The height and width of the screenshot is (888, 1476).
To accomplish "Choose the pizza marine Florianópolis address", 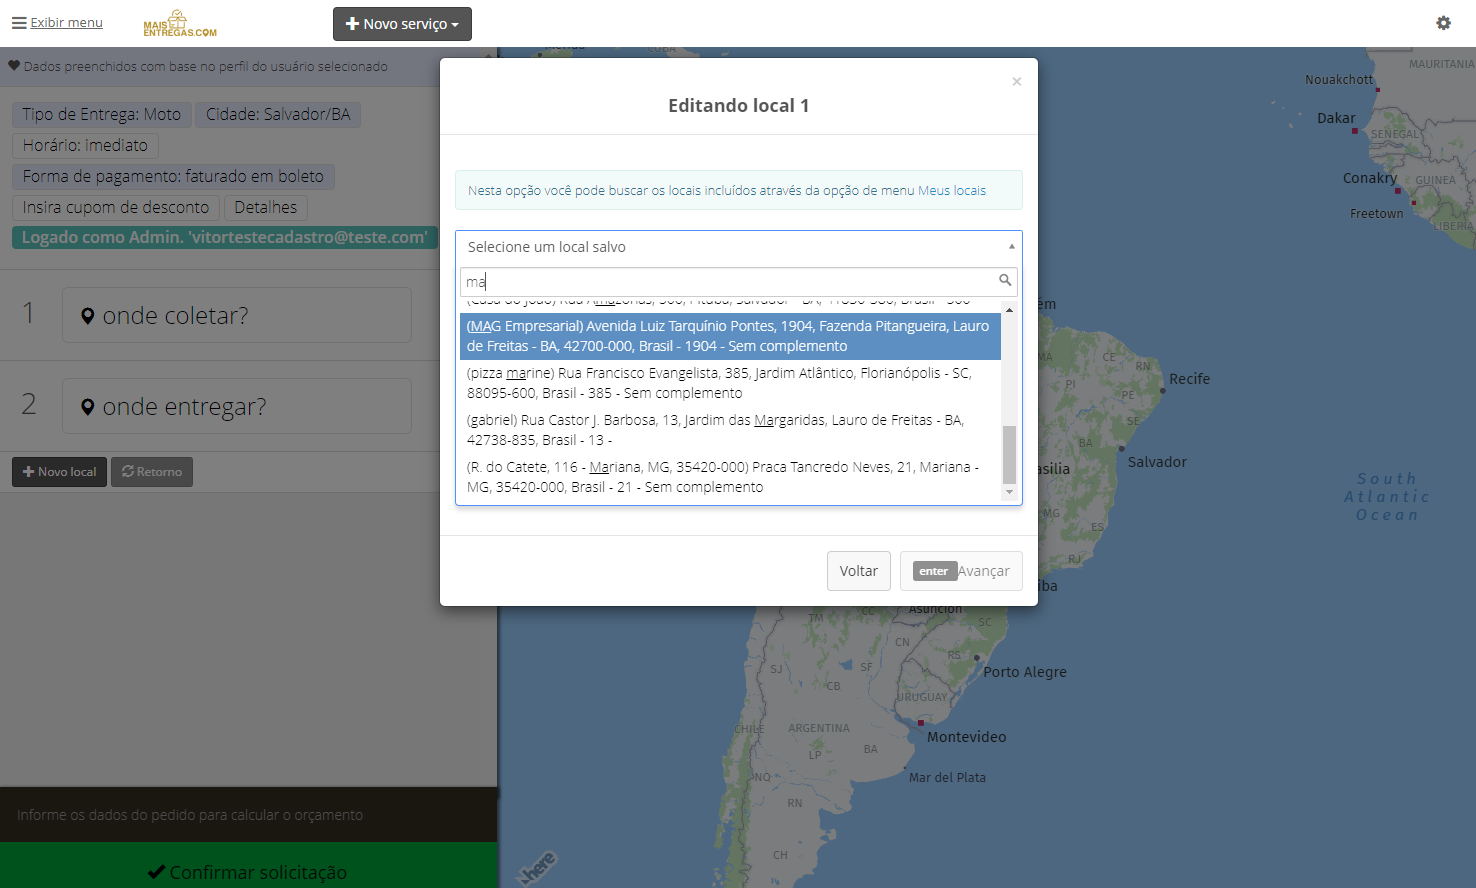I will [x=730, y=383].
